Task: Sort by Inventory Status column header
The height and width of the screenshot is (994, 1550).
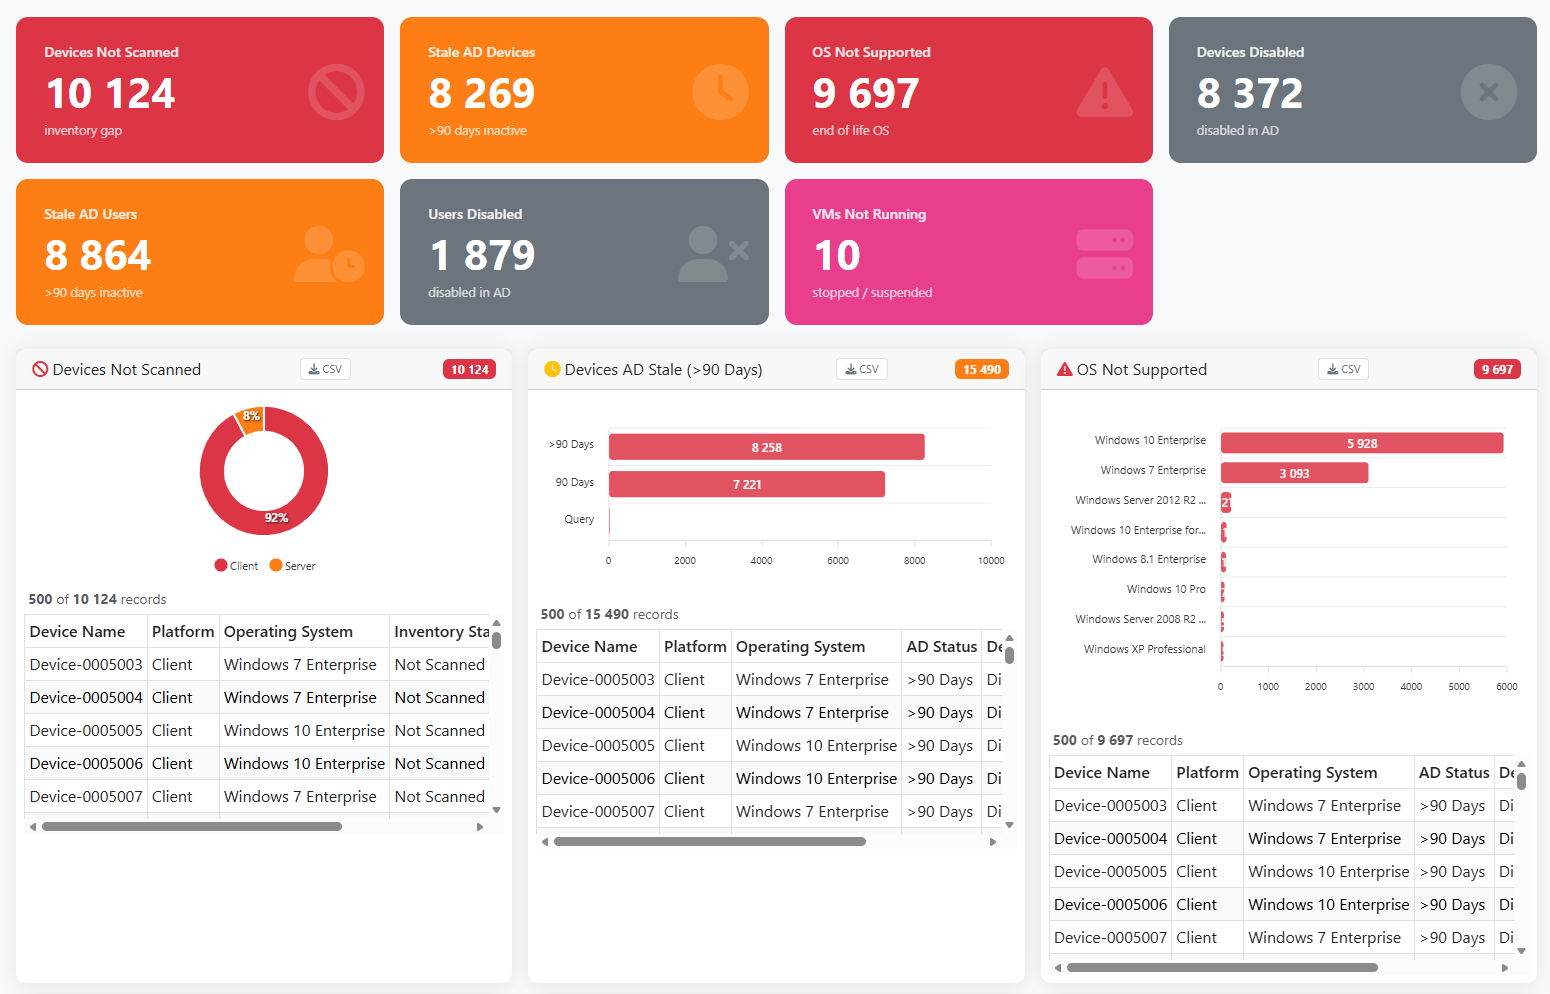Action: coord(440,631)
